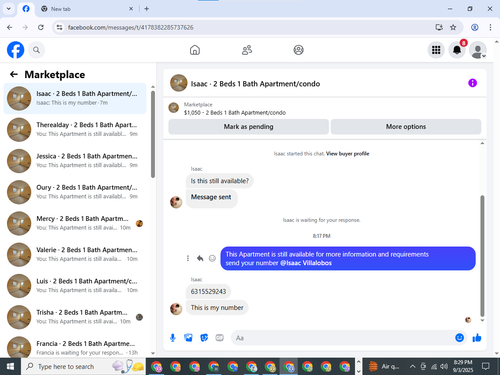Viewport: 500px width, 375px height.
Task: Go to the Facebook logo home
Action: click(x=16, y=50)
